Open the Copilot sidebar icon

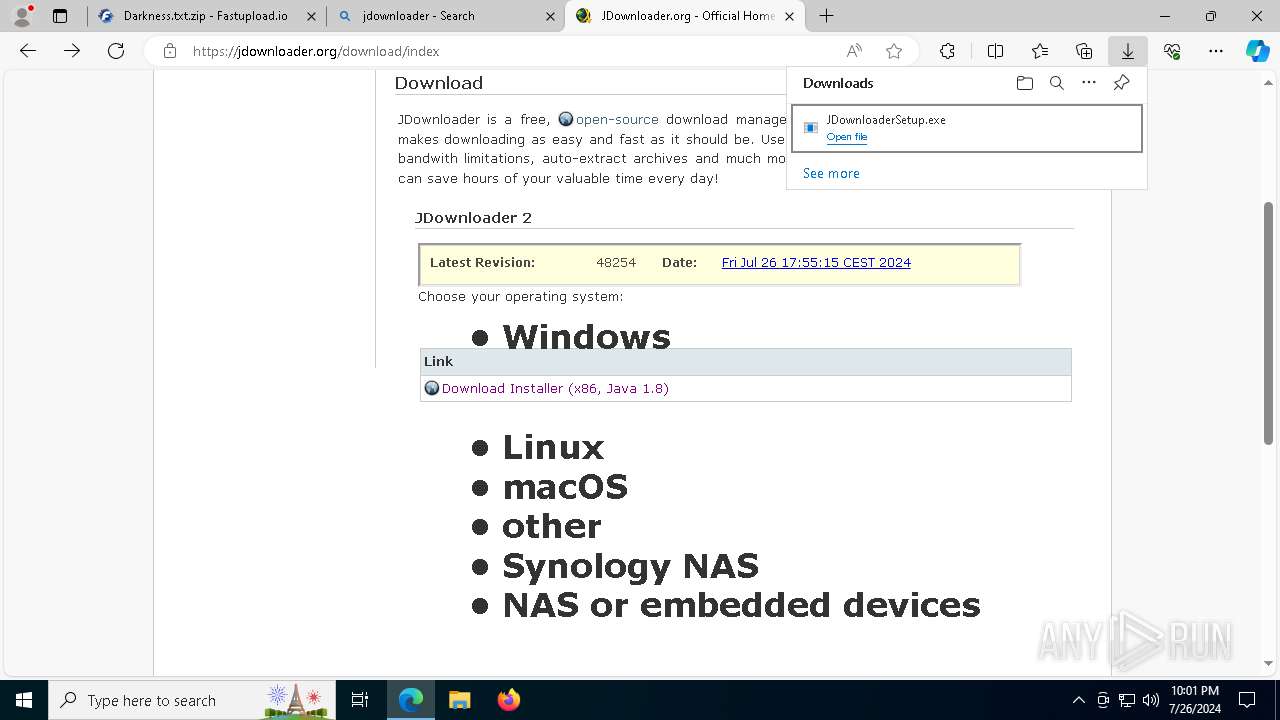1258,51
